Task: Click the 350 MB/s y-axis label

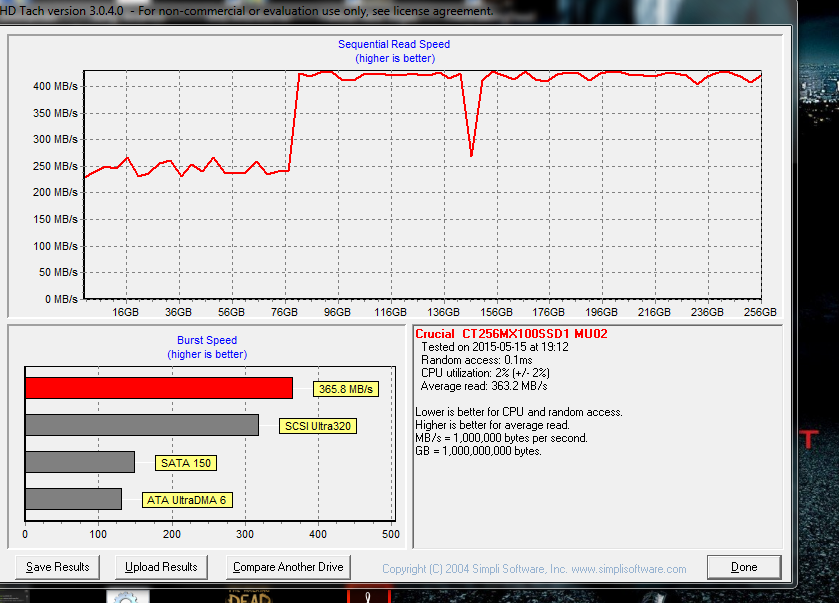Action: (x=55, y=113)
